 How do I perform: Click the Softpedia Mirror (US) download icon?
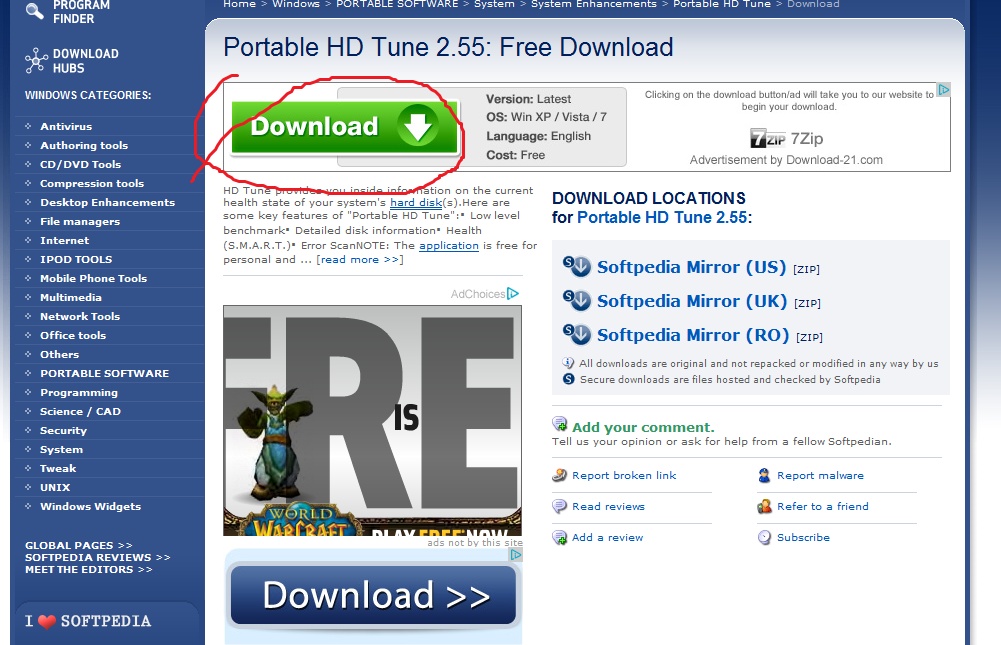click(577, 266)
